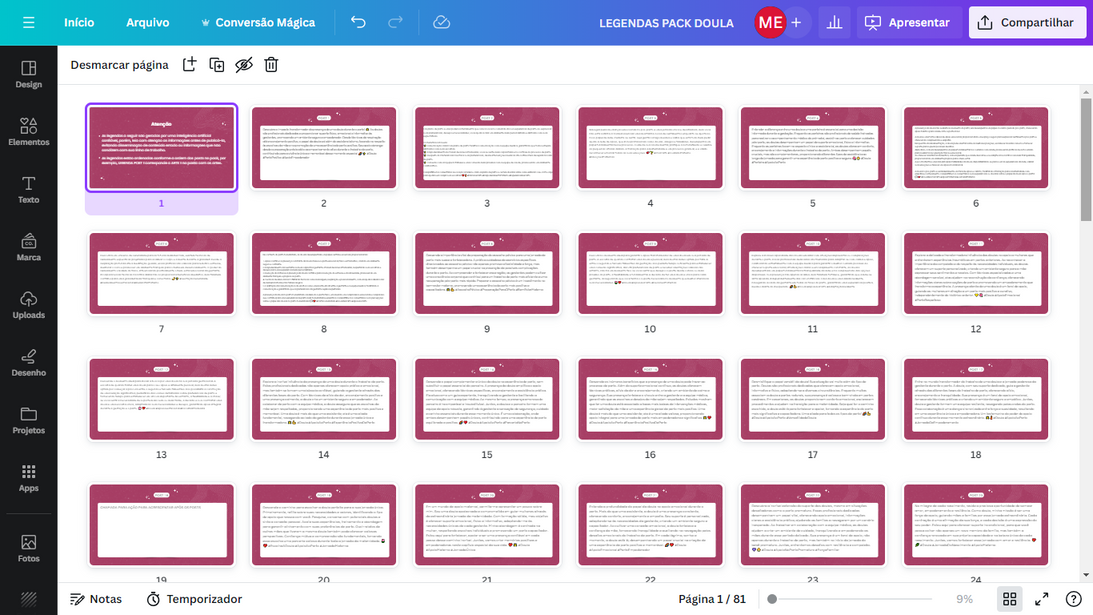Toggle the grid view button
Screen dimensions: 1093x615
1010,599
